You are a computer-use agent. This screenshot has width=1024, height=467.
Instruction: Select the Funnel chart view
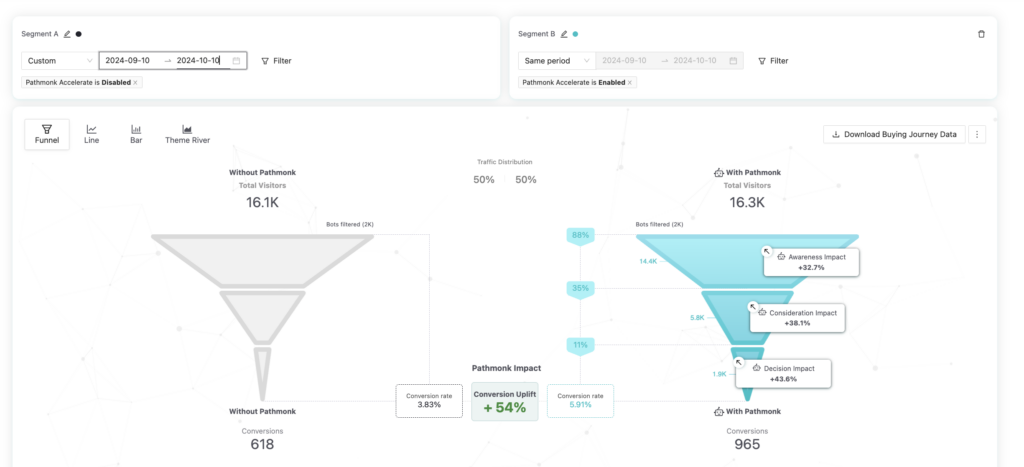coord(47,134)
